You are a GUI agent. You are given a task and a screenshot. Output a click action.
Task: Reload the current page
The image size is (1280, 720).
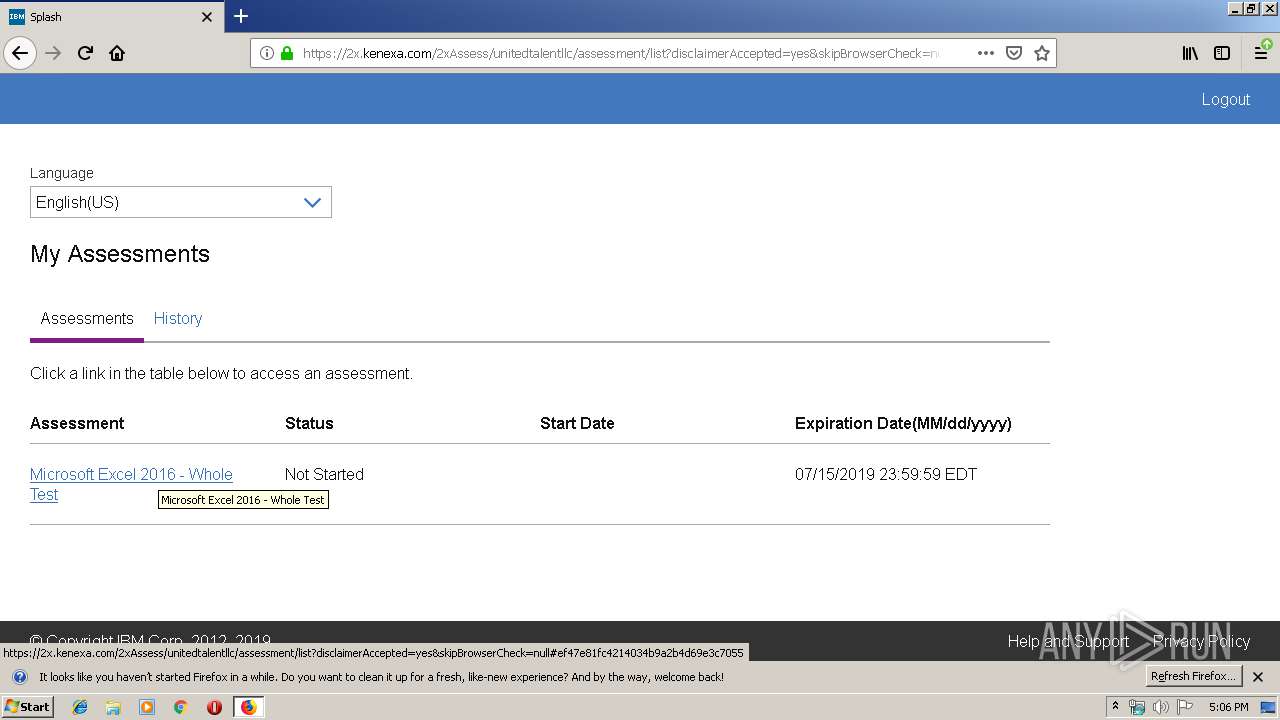85,53
